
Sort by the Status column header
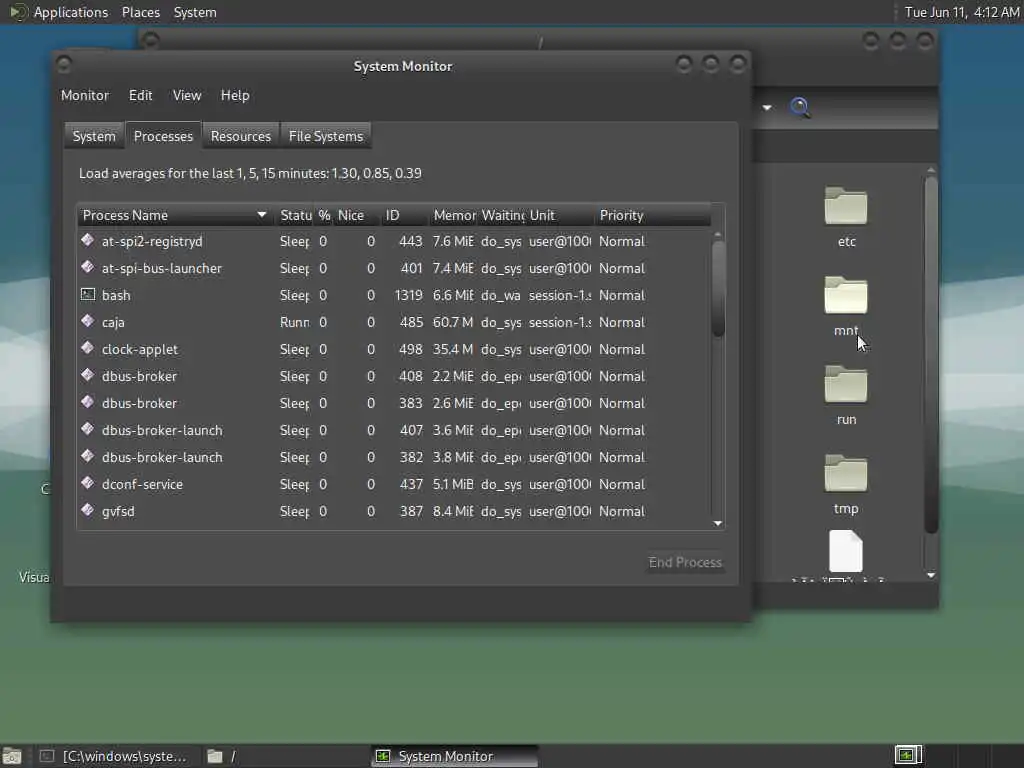pyautogui.click(x=295, y=215)
